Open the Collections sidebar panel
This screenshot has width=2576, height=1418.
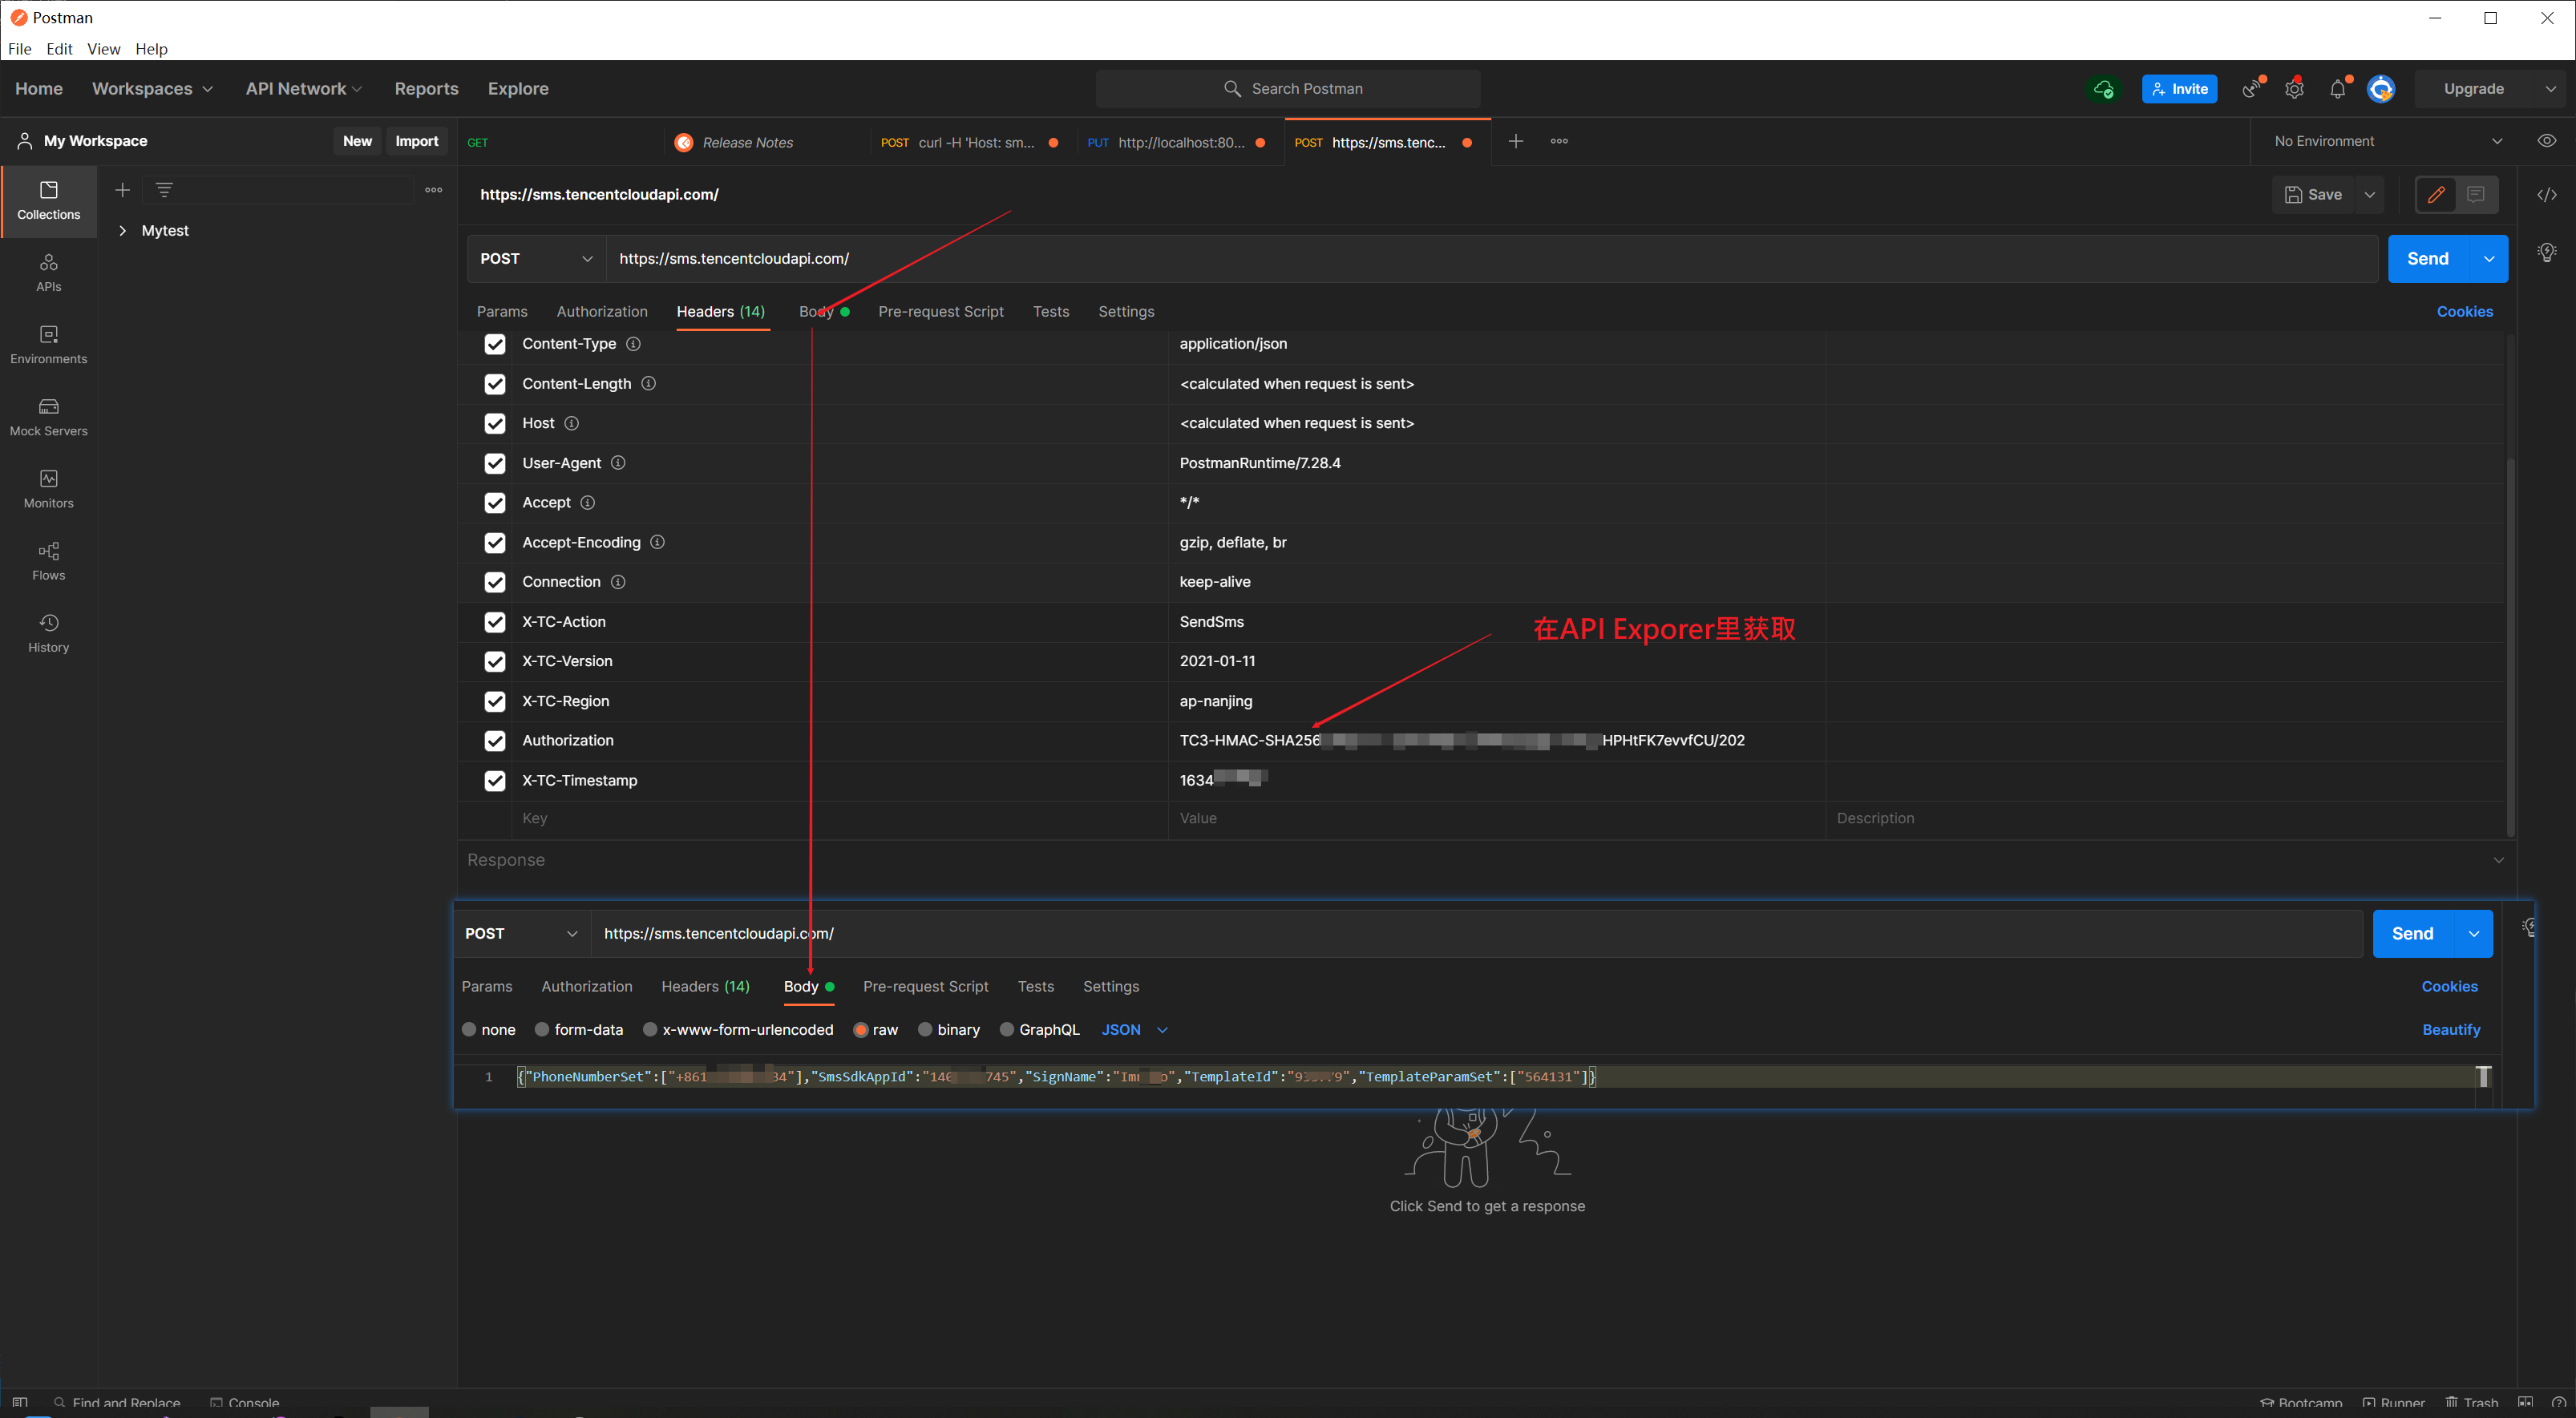click(48, 200)
